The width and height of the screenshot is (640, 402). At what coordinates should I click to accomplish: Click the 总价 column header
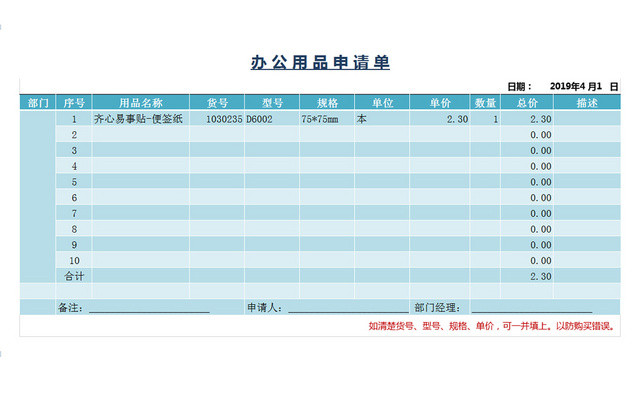coord(527,102)
